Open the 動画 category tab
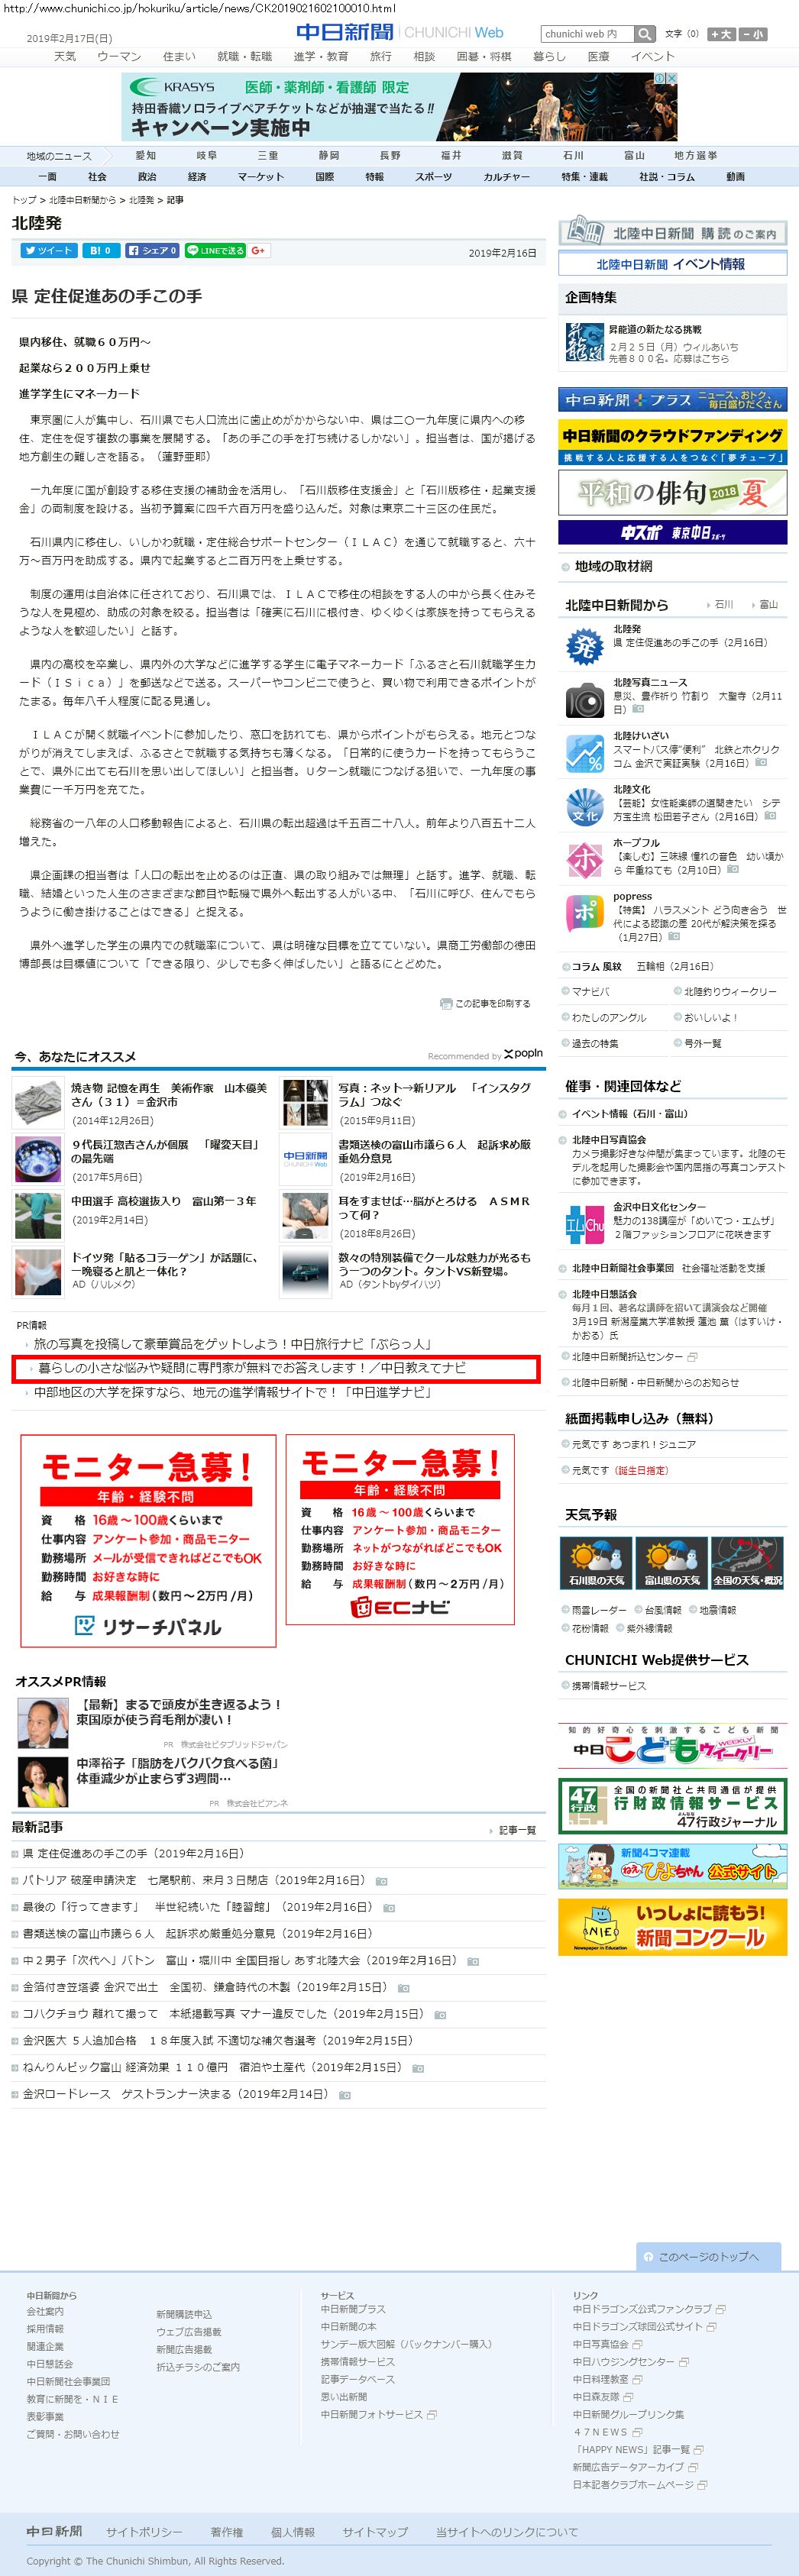The width and height of the screenshot is (799, 2576). 736,176
